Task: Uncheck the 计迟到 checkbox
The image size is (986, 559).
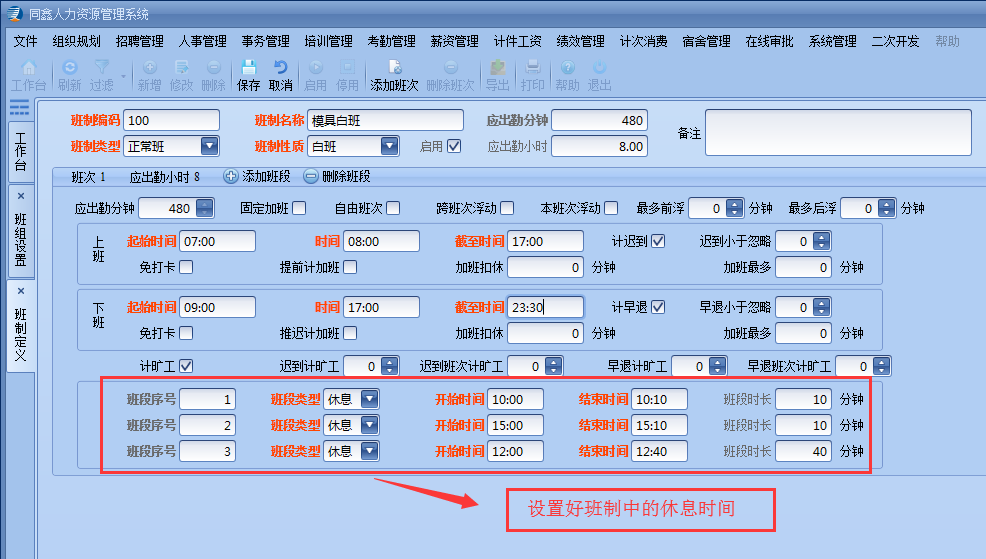Action: point(658,241)
